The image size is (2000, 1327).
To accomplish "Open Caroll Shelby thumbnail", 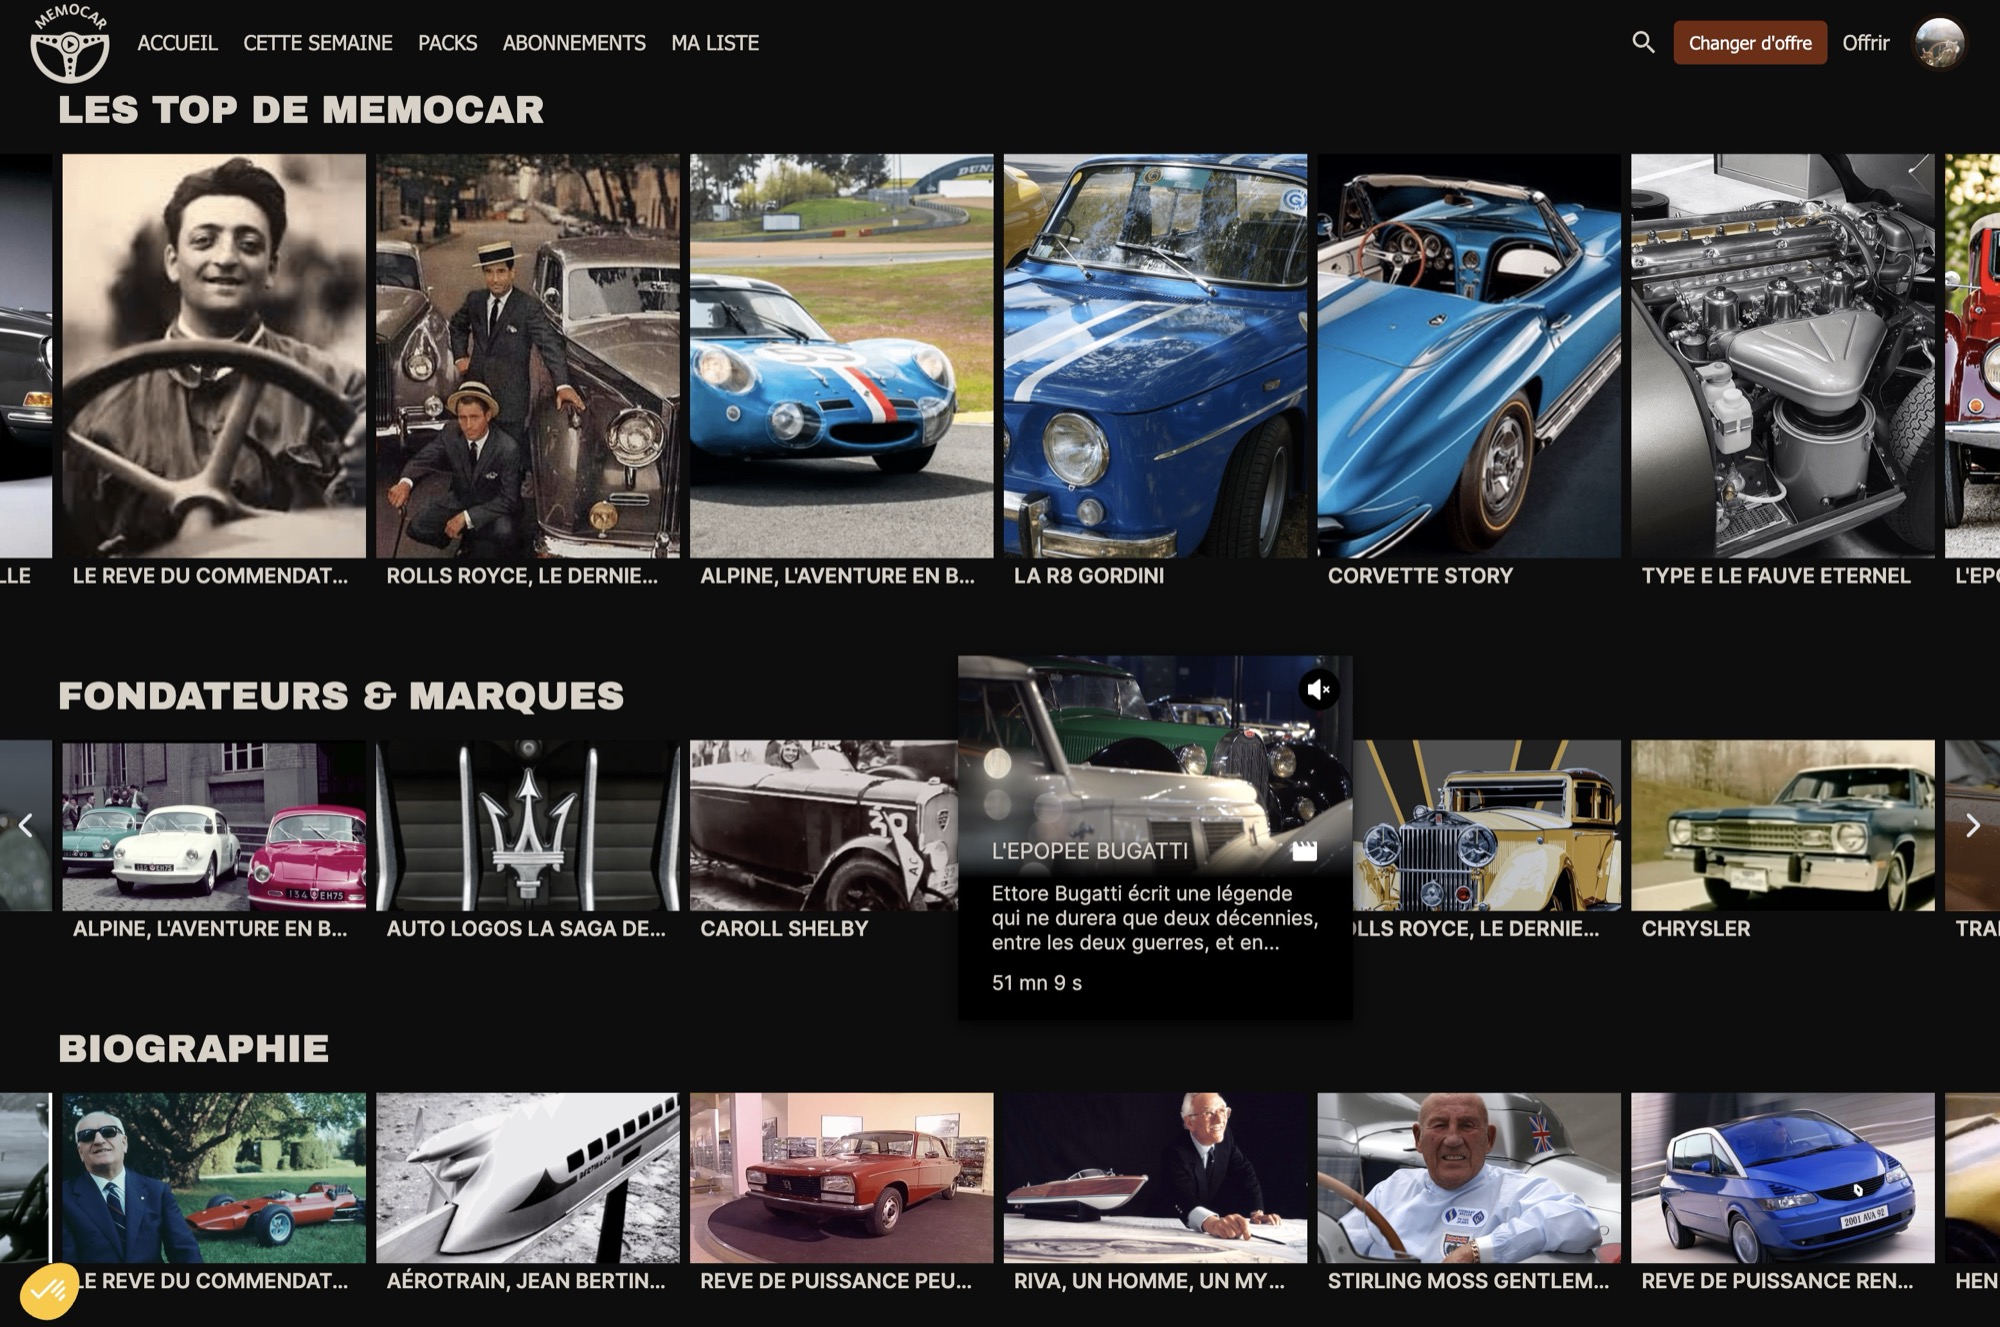I will click(x=824, y=825).
